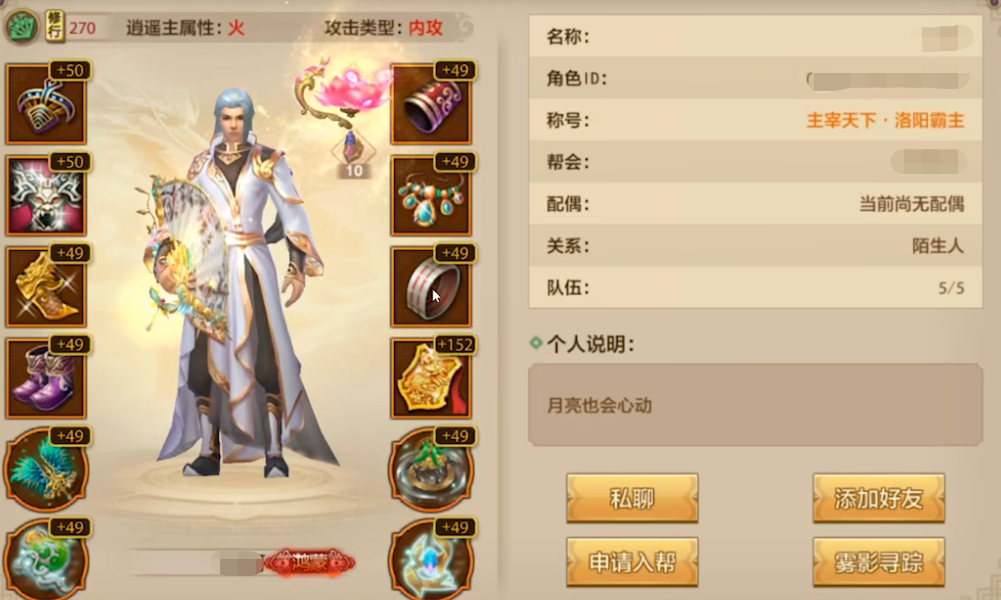Open the golden amulet +152 slot
This screenshot has width=1001, height=600.
(431, 377)
